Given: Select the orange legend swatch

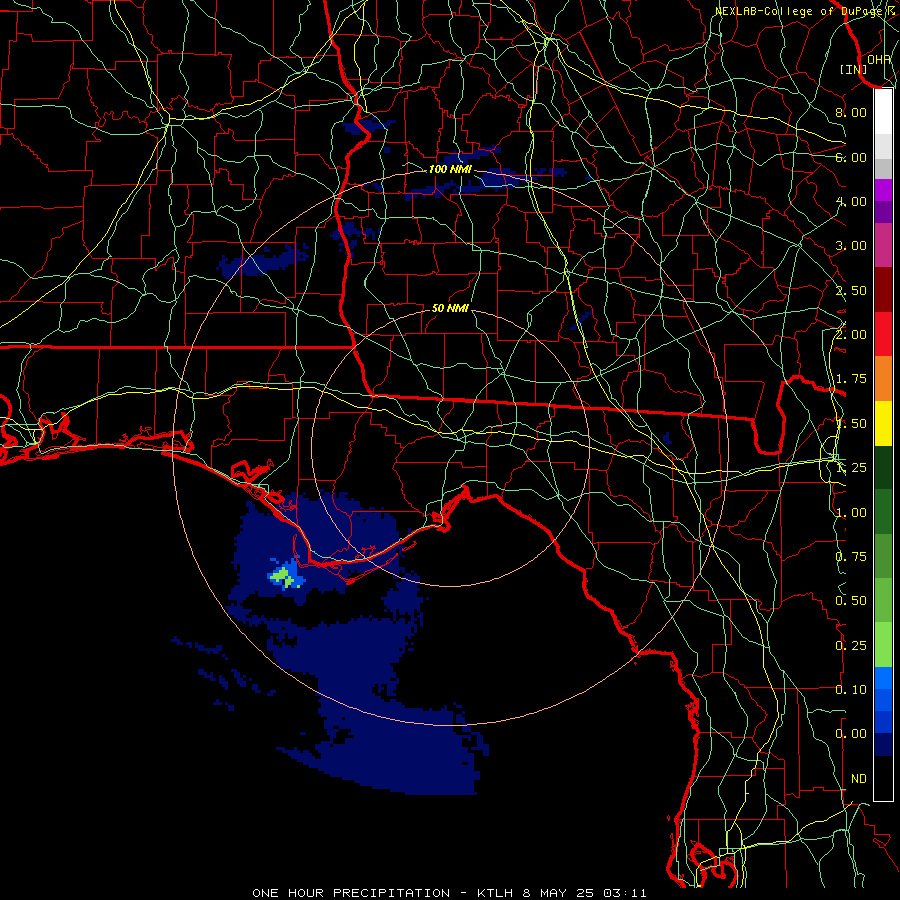Looking at the screenshot, I should pos(883,379).
